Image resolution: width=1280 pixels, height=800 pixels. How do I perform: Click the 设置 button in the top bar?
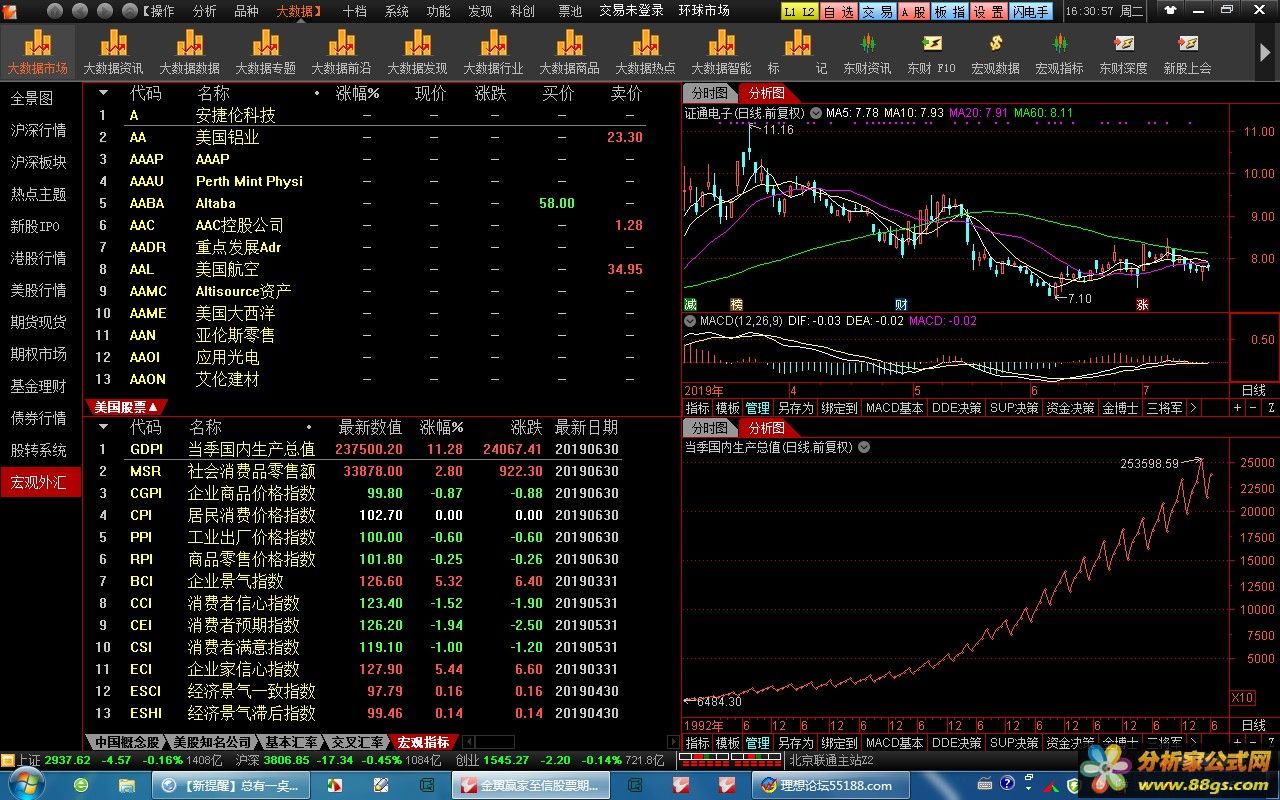pos(988,11)
